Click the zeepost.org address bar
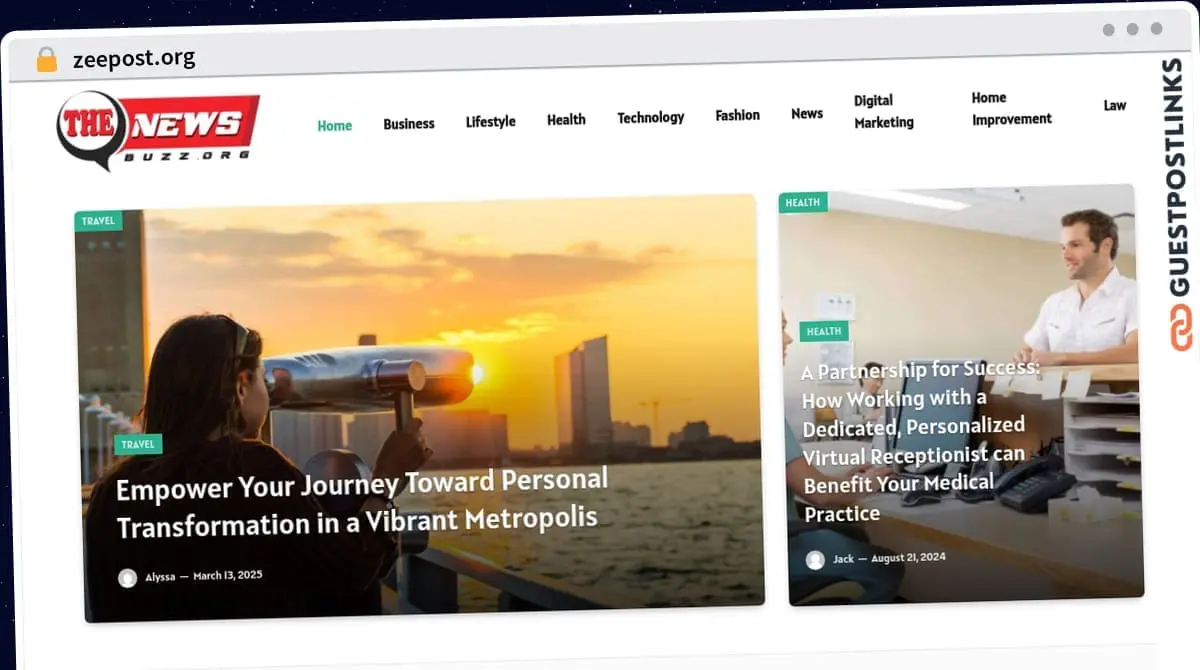 point(134,59)
